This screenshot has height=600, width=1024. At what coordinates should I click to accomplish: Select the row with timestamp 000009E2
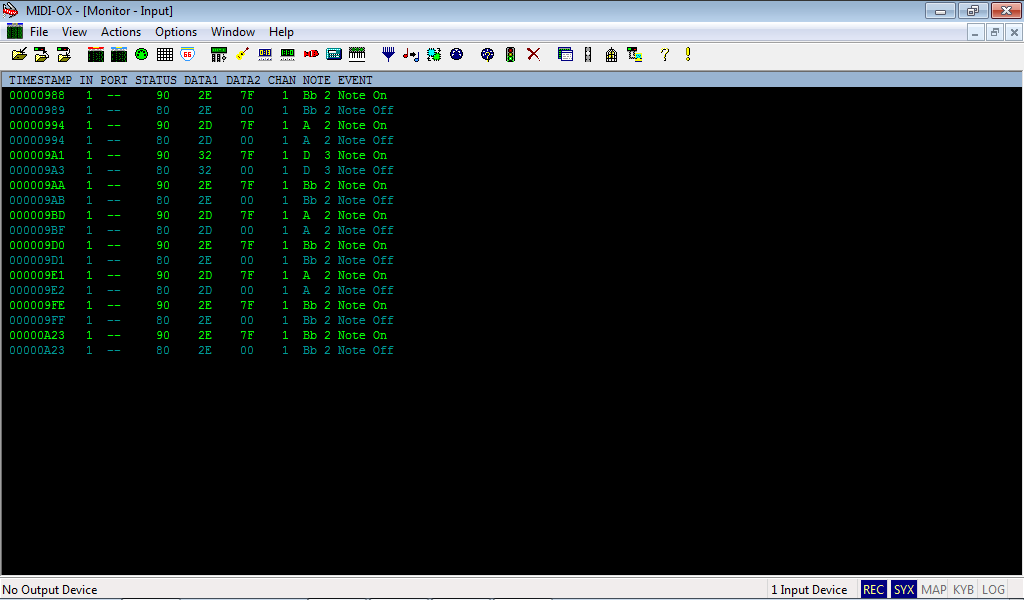tap(201, 291)
